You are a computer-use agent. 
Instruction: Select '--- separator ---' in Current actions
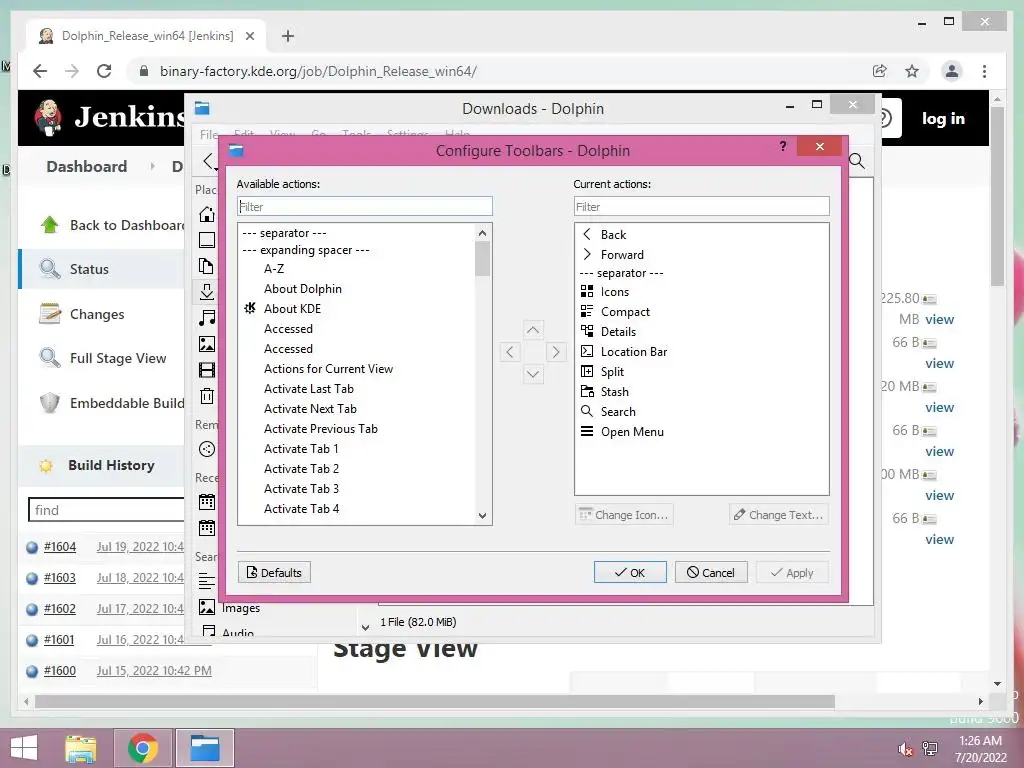(621, 273)
